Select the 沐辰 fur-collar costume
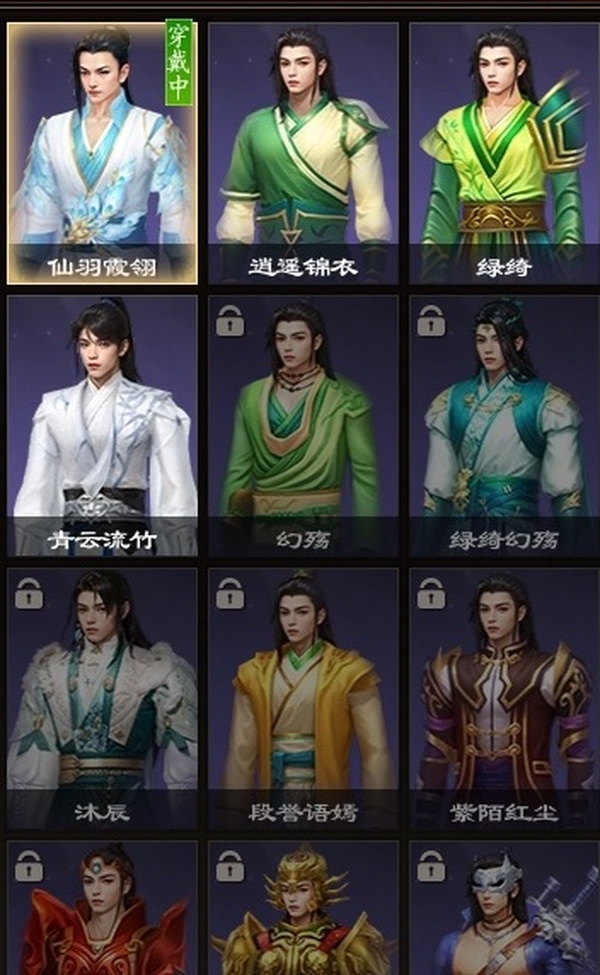This screenshot has height=975, width=600. point(103,698)
